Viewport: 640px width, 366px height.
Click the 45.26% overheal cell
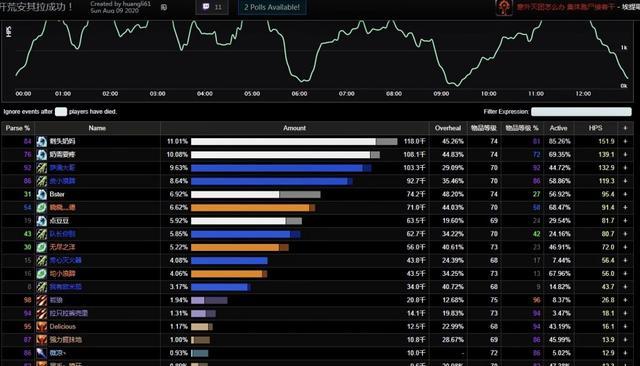coord(453,142)
